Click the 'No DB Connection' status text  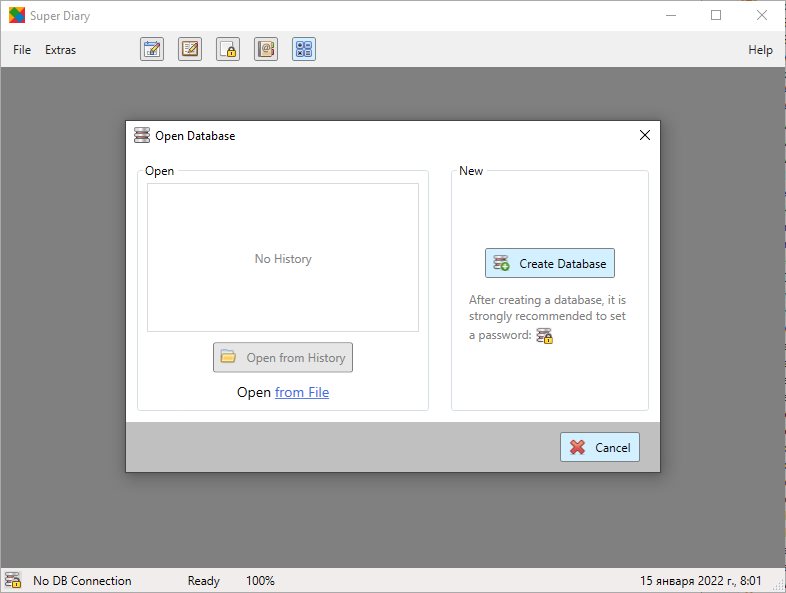pyautogui.click(x=82, y=580)
